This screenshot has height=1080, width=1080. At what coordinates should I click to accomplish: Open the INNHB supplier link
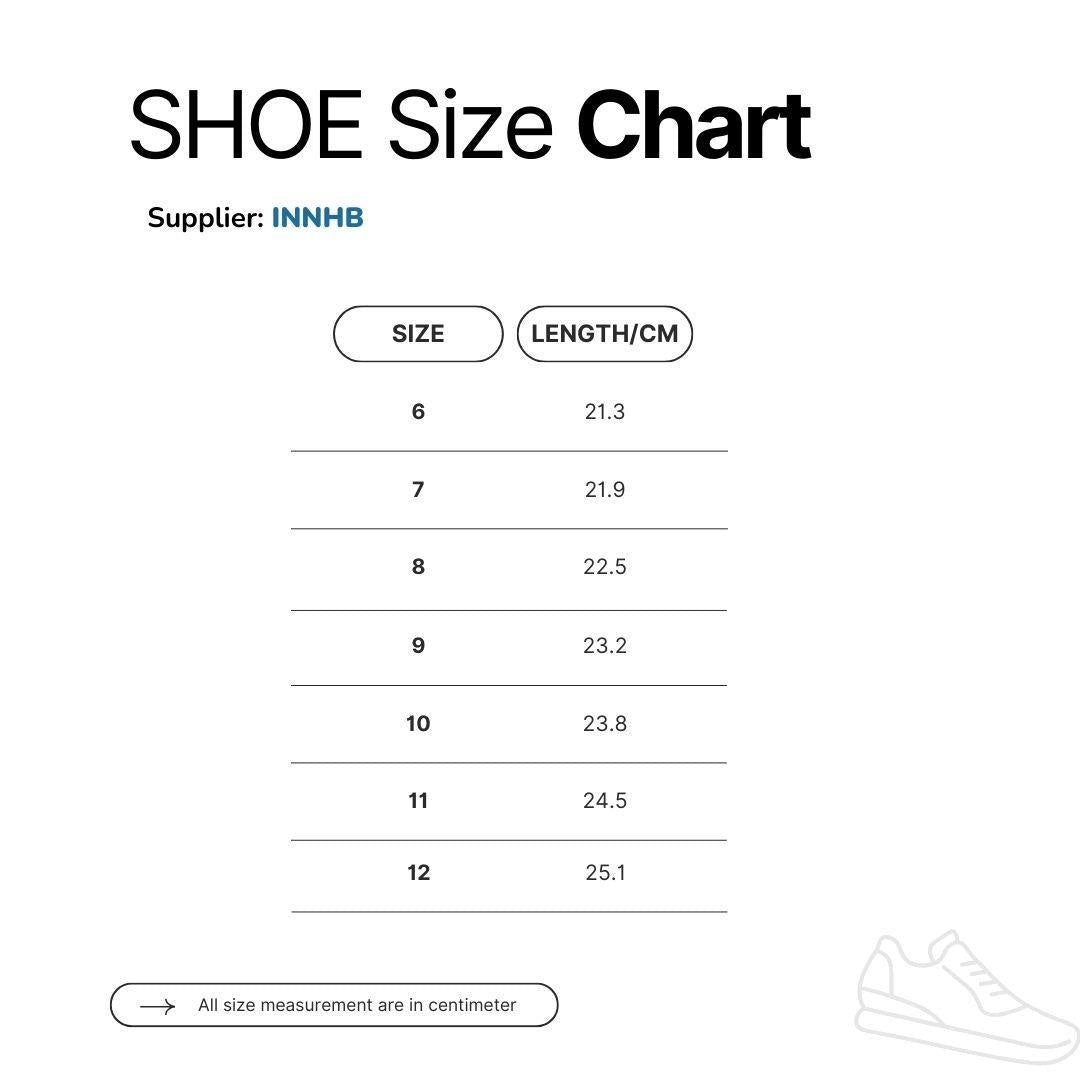click(x=317, y=218)
